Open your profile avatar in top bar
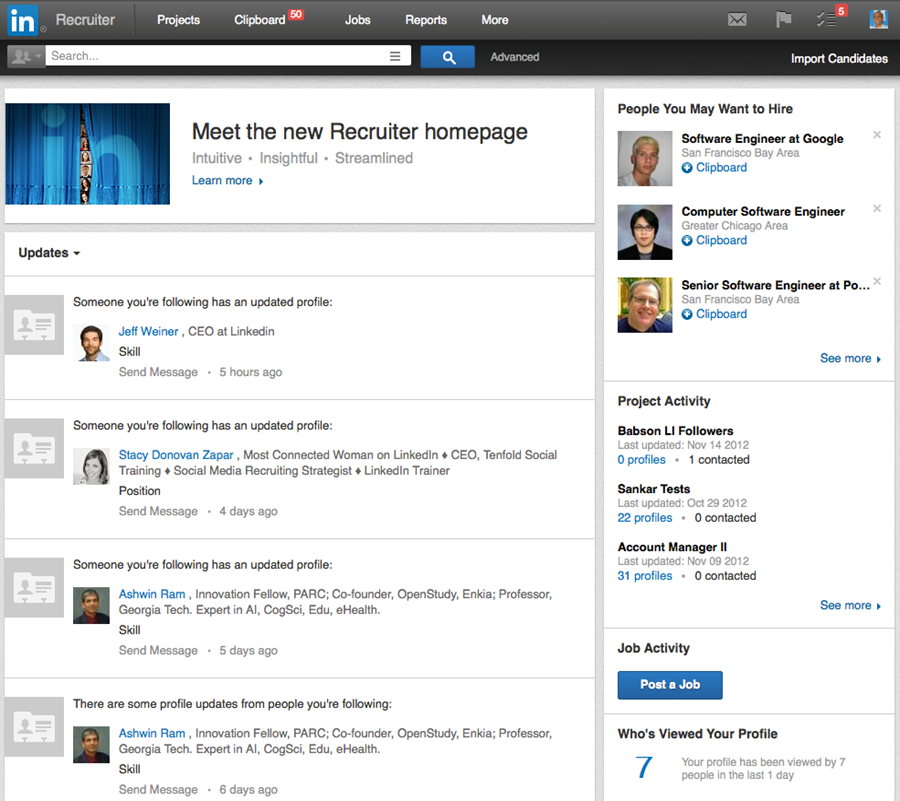 pyautogui.click(x=878, y=19)
